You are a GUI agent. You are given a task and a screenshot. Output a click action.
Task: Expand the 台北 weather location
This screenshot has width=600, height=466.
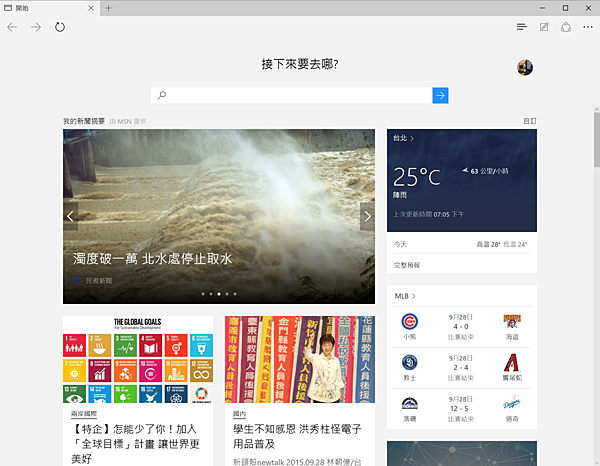point(403,138)
